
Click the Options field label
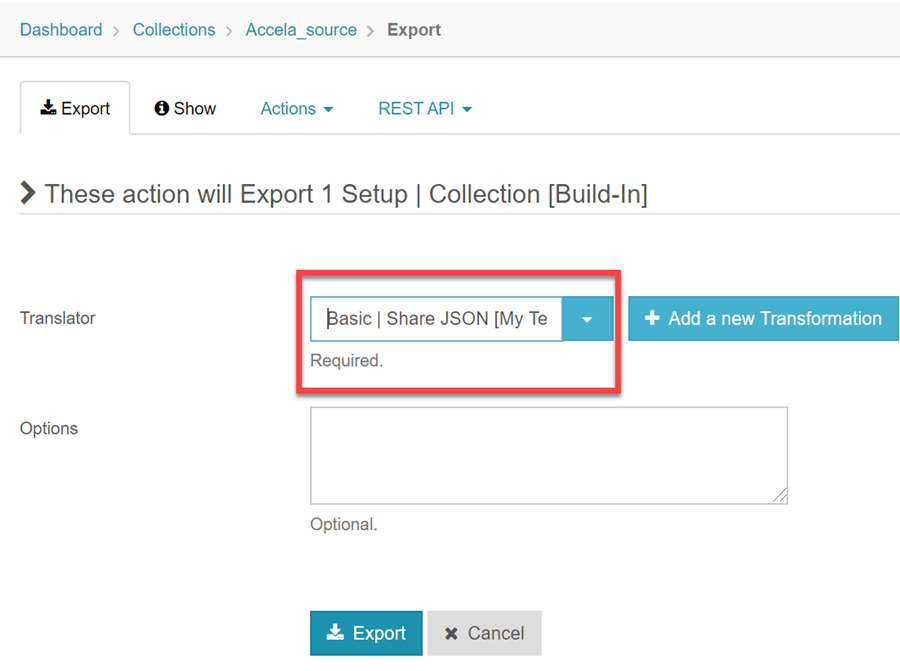49,428
